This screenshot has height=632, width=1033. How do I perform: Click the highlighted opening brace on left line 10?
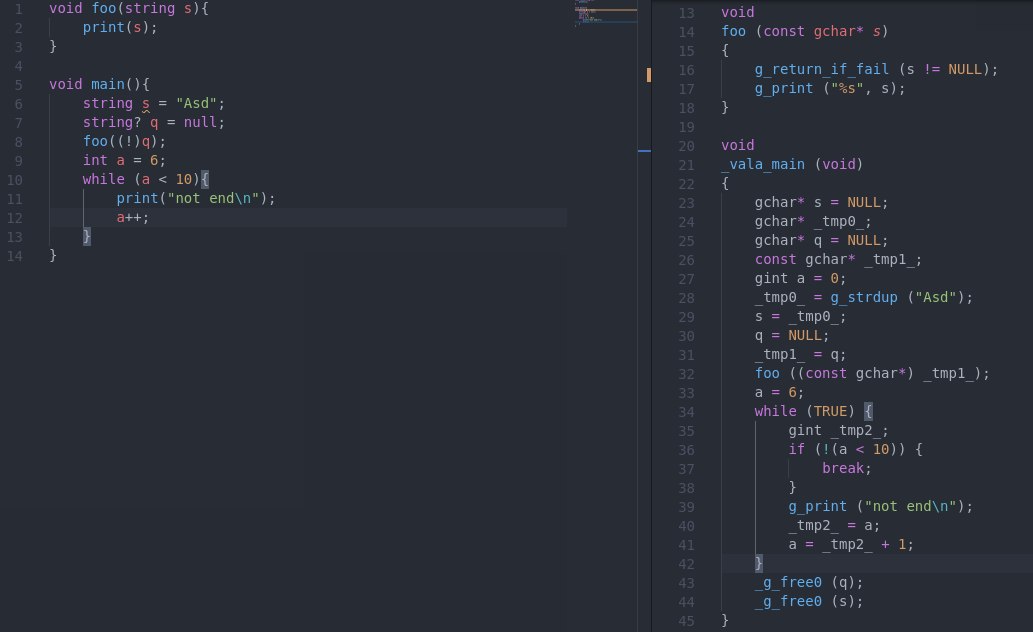(x=205, y=179)
